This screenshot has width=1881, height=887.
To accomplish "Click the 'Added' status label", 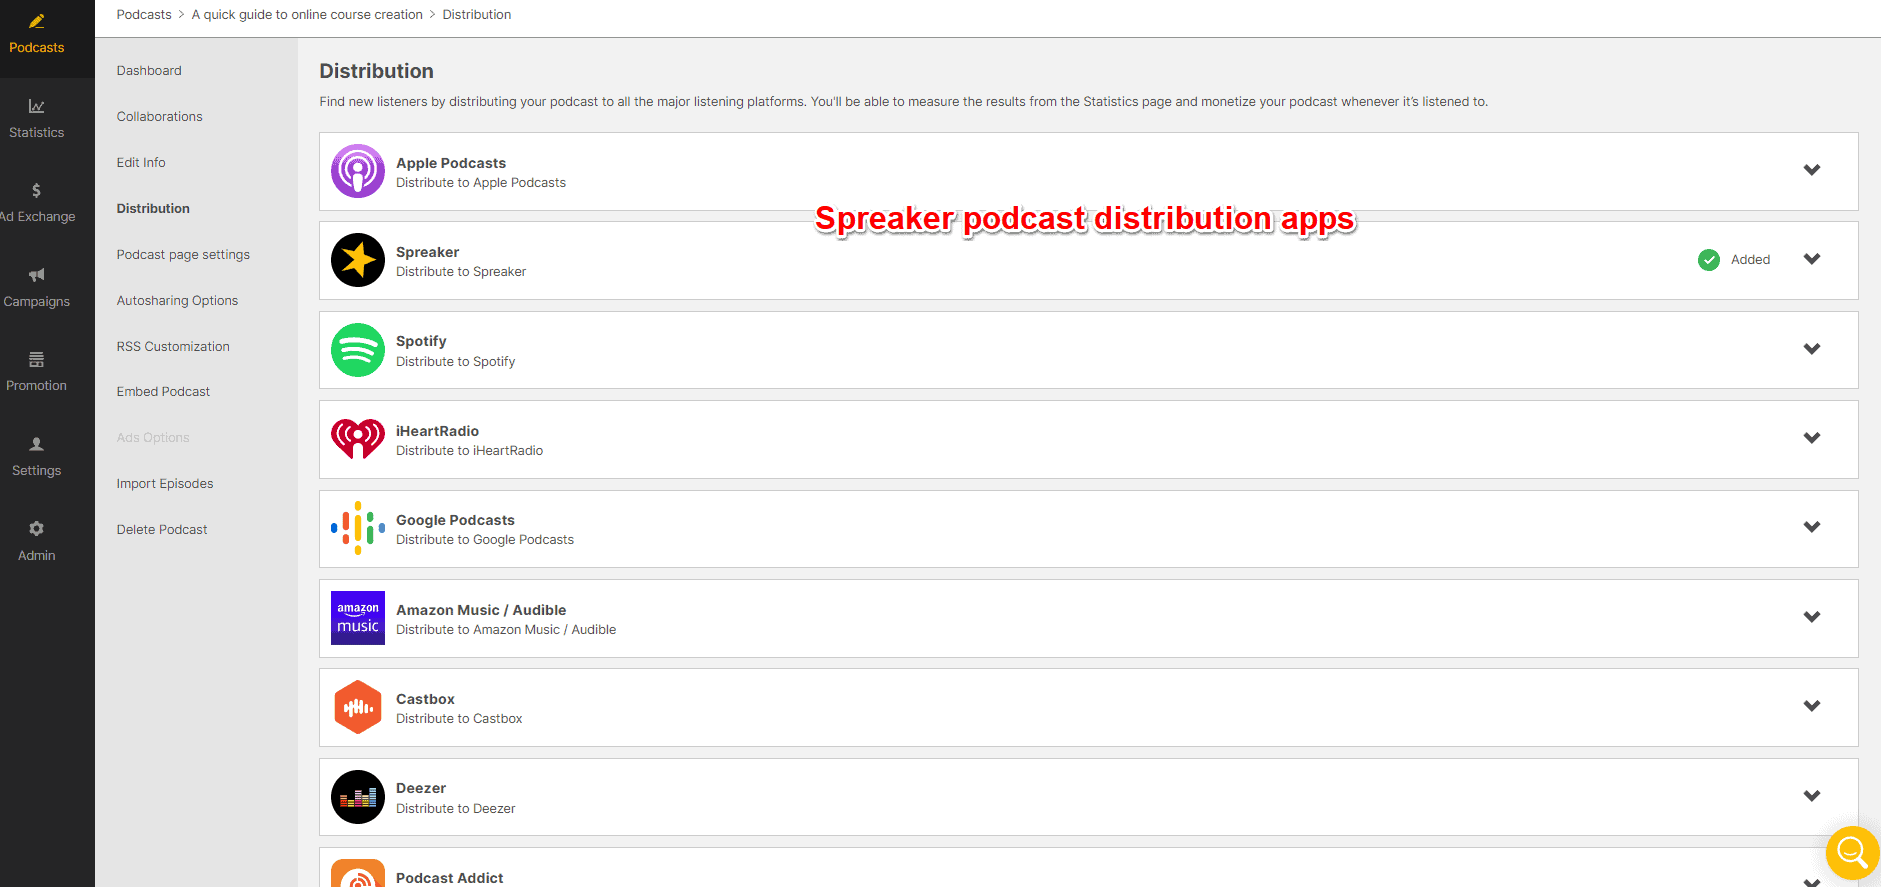I will (1751, 260).
